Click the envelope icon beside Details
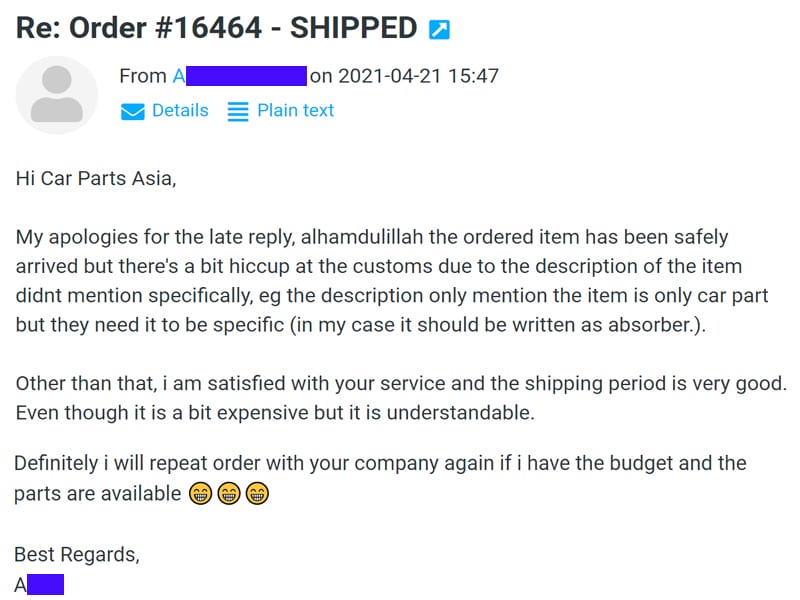 133,111
